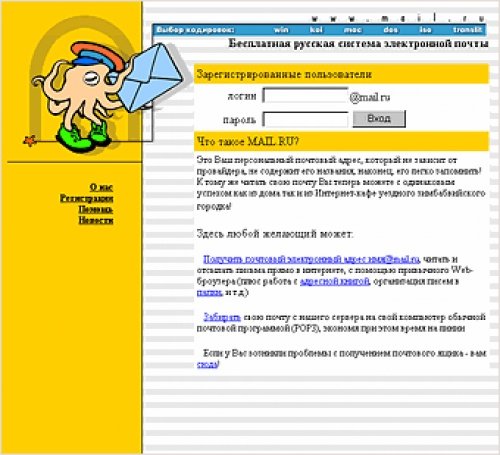
Task: Click the Вход login button
Action: pos(379,119)
